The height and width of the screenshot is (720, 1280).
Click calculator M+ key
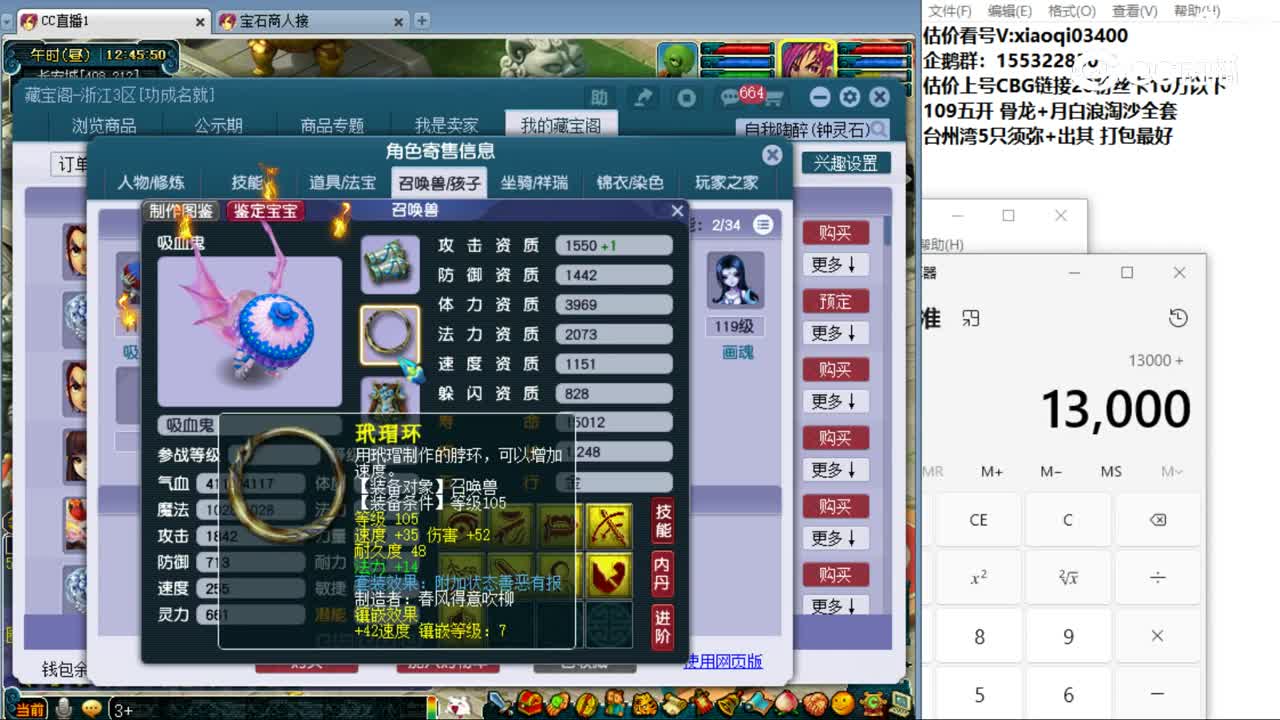coord(992,471)
